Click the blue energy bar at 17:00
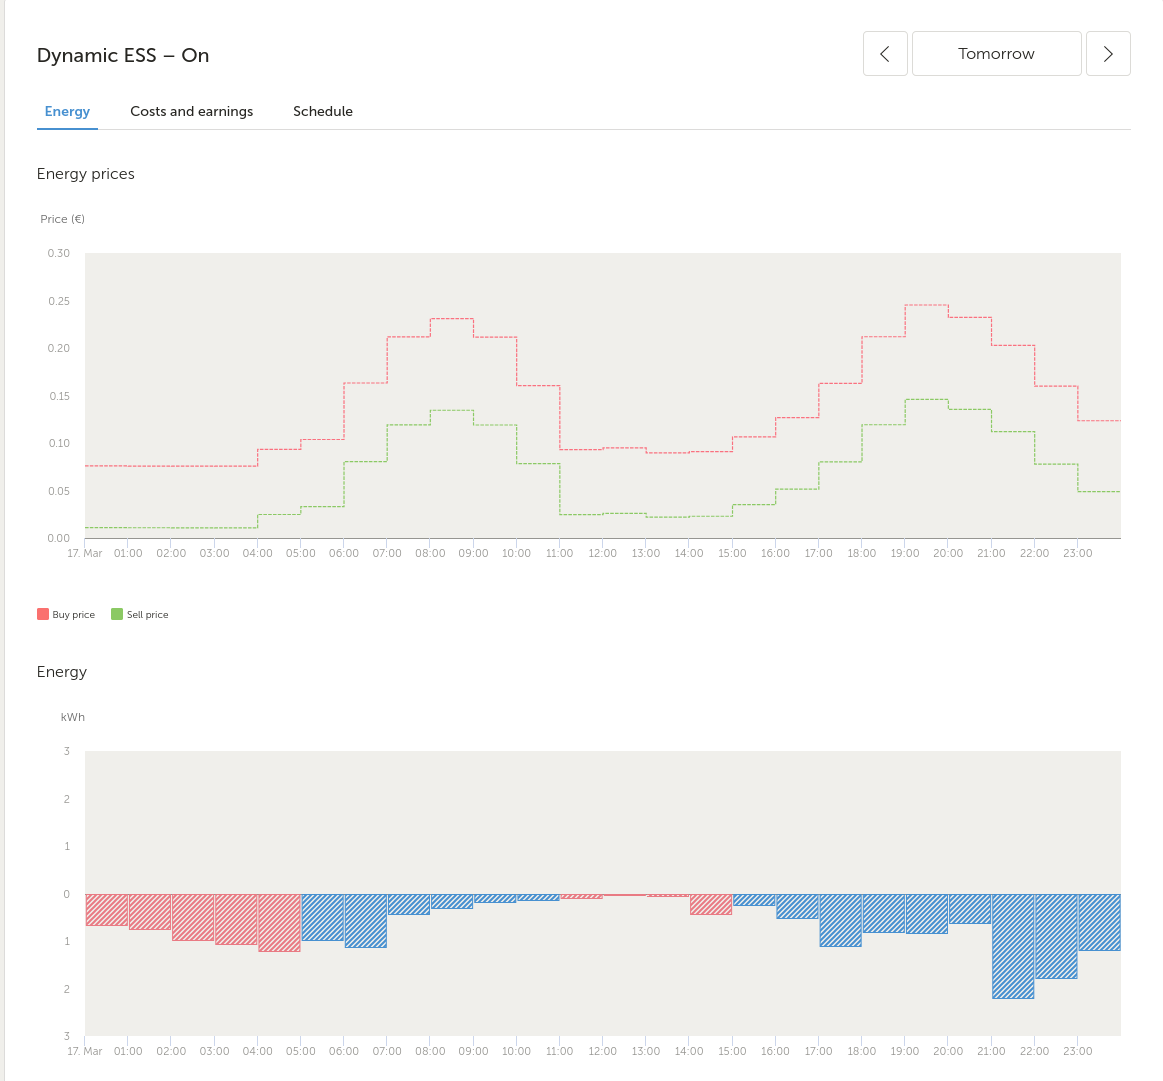Image resolution: width=1163 pixels, height=1081 pixels. [840, 920]
